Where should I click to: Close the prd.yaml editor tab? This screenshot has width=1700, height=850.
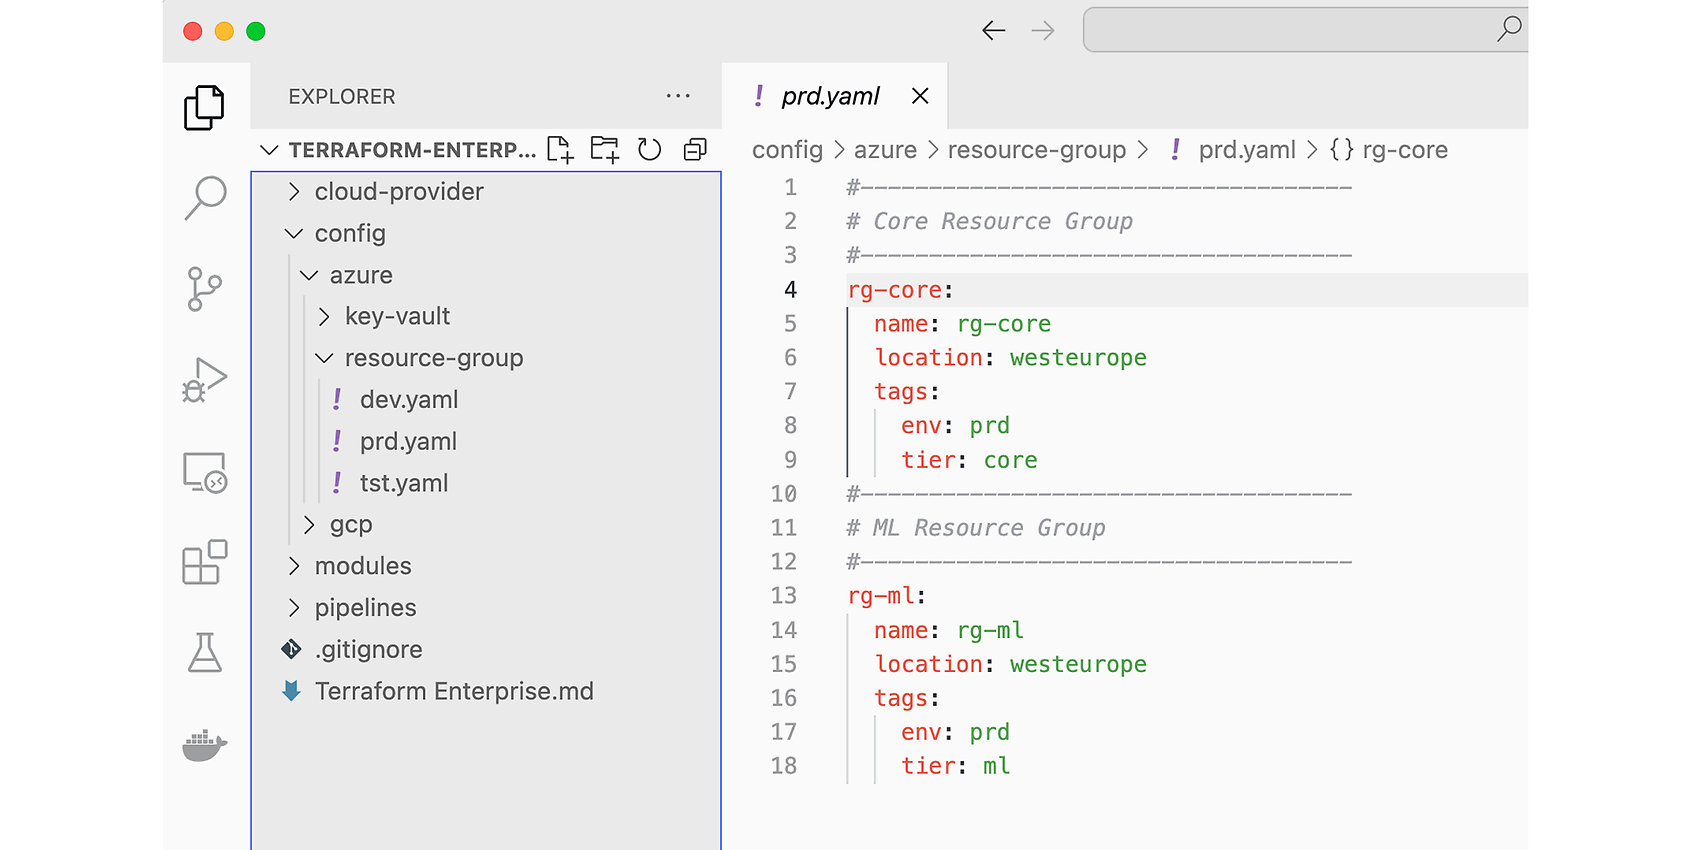[920, 96]
